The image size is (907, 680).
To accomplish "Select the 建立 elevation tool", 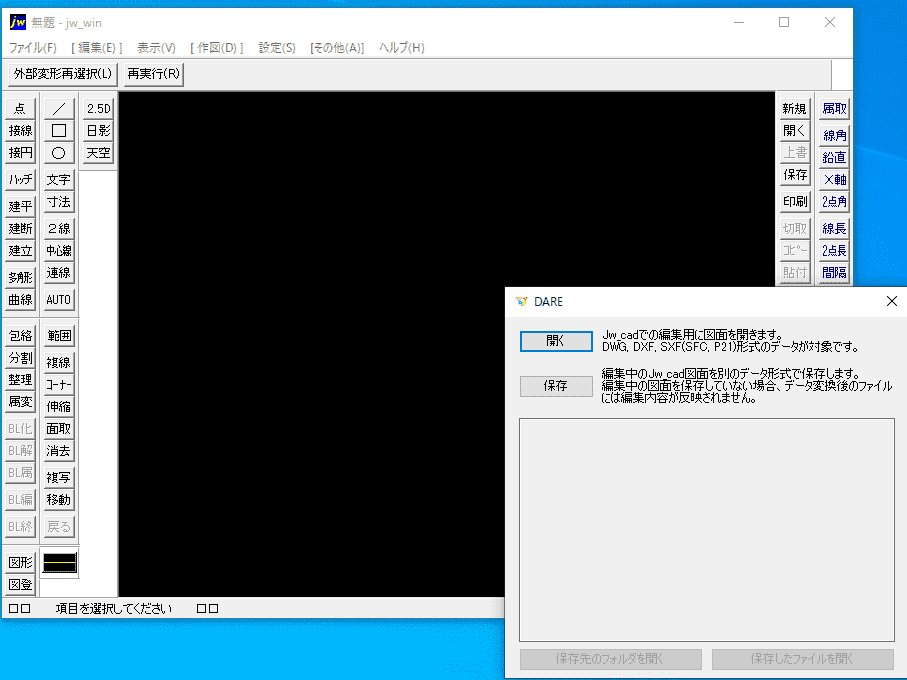I will tap(20, 250).
